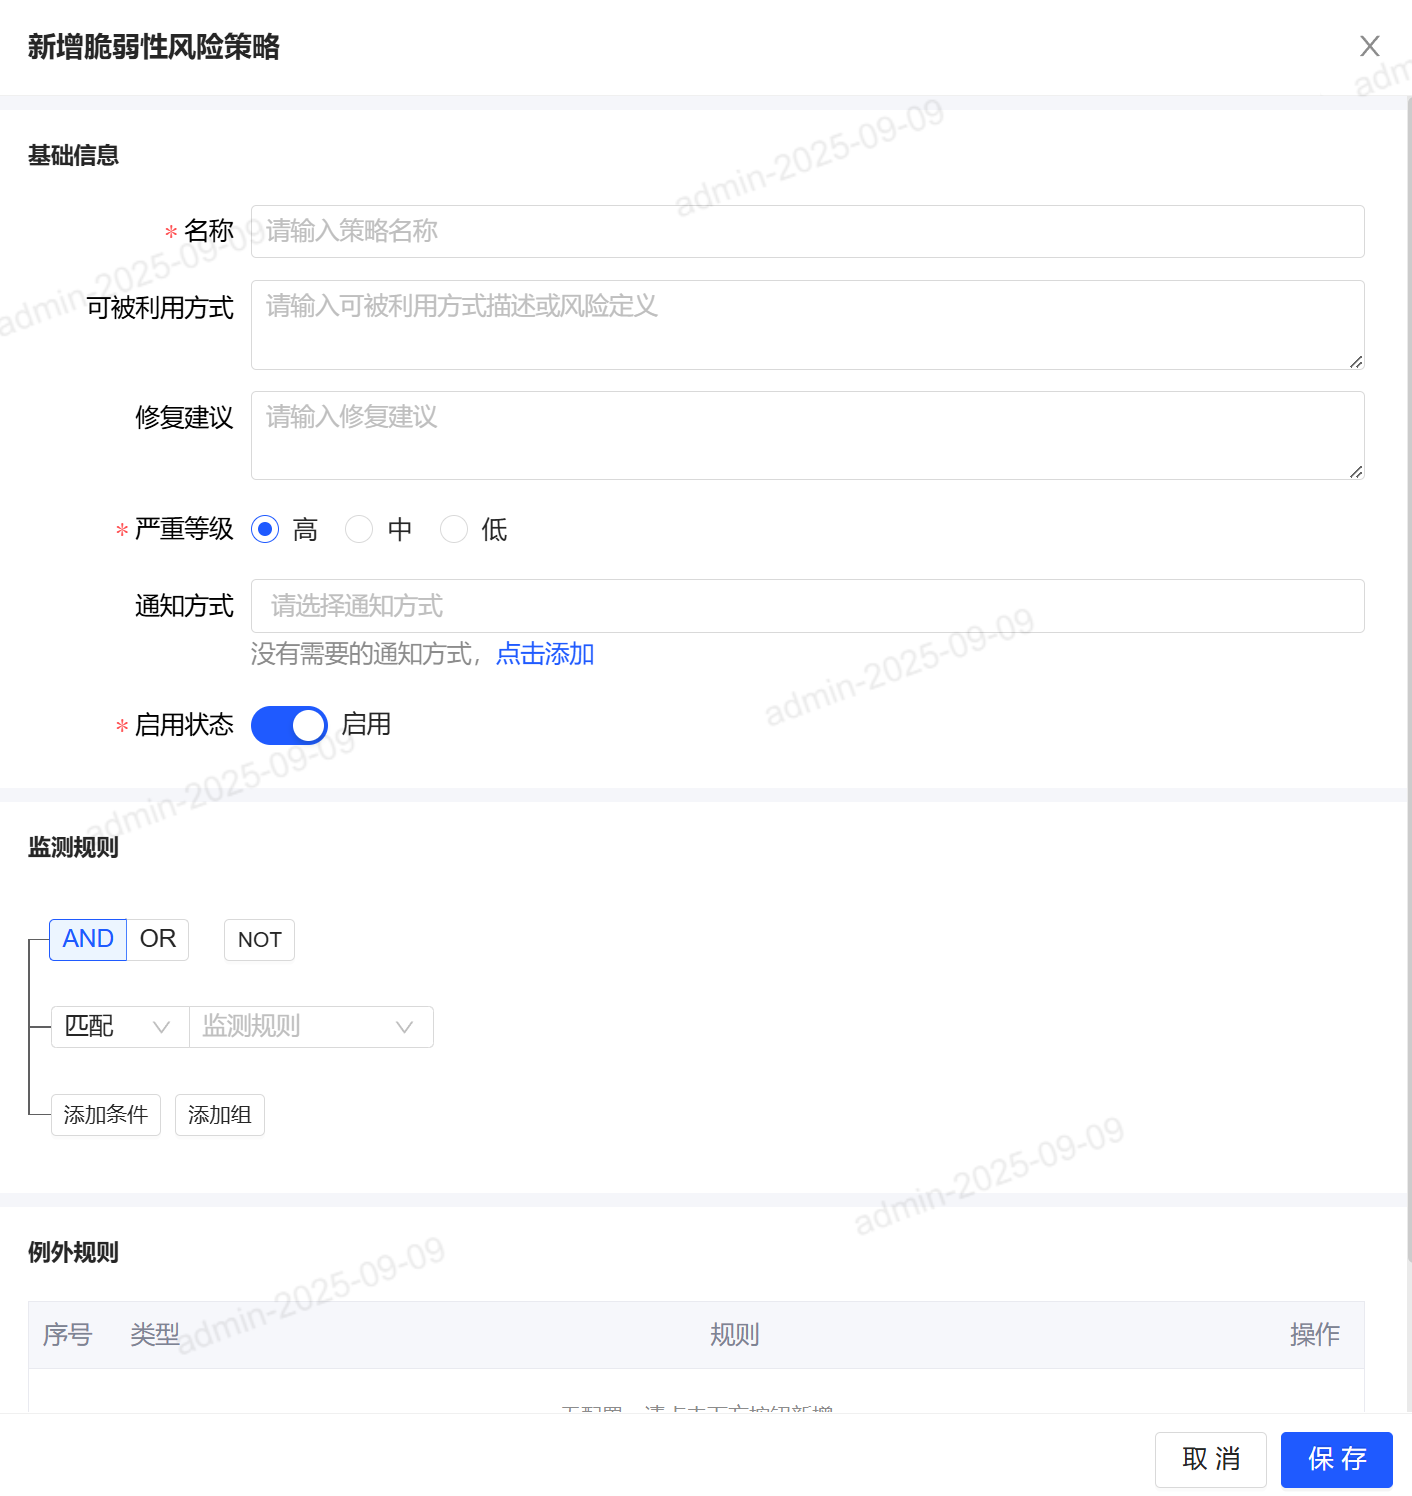Follow the 点击添加 link

tap(545, 654)
